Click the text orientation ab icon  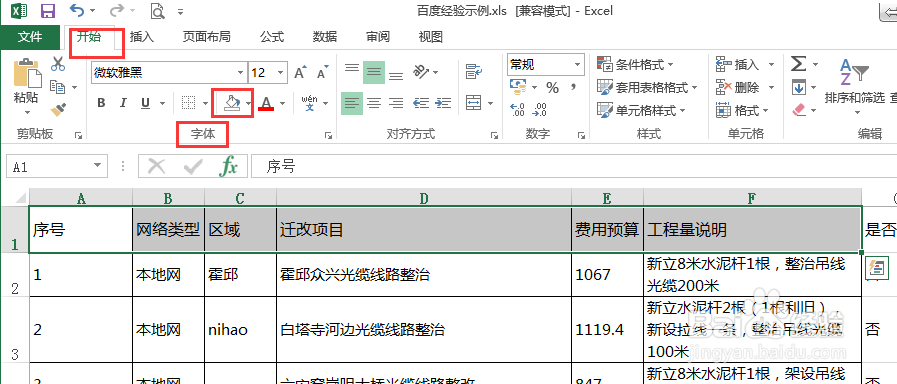click(x=422, y=72)
